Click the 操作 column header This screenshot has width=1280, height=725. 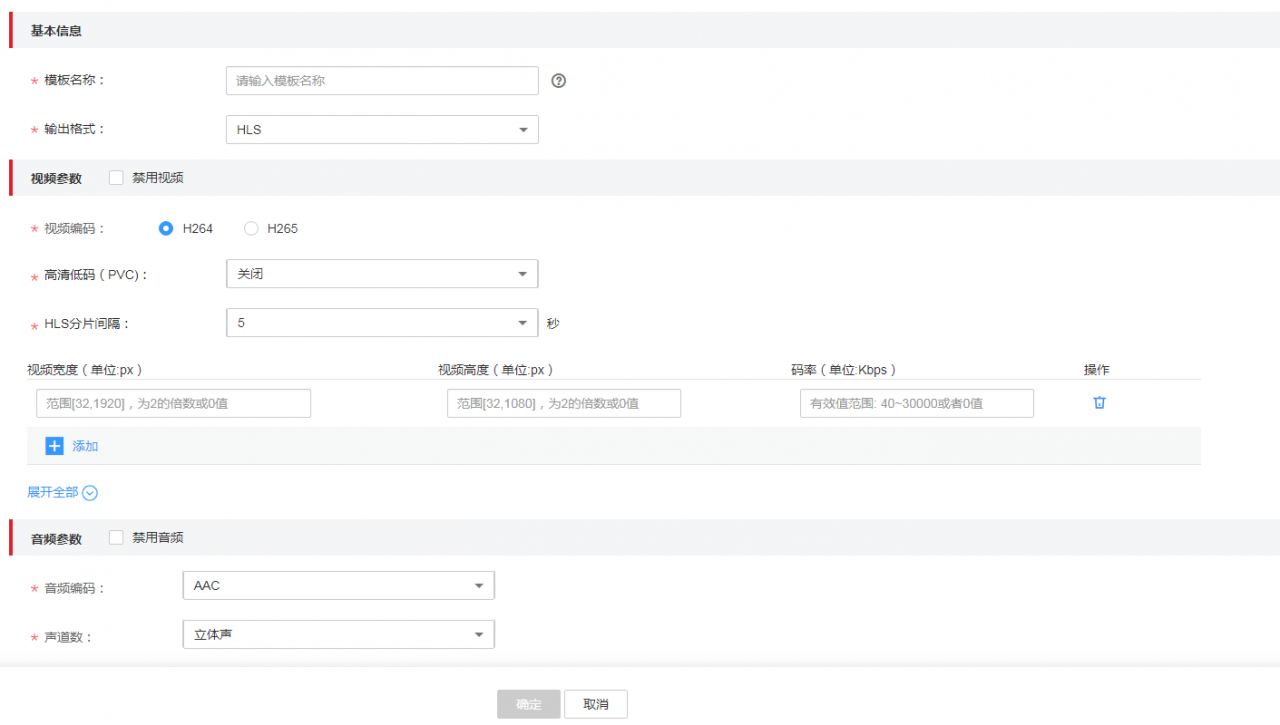click(1097, 370)
